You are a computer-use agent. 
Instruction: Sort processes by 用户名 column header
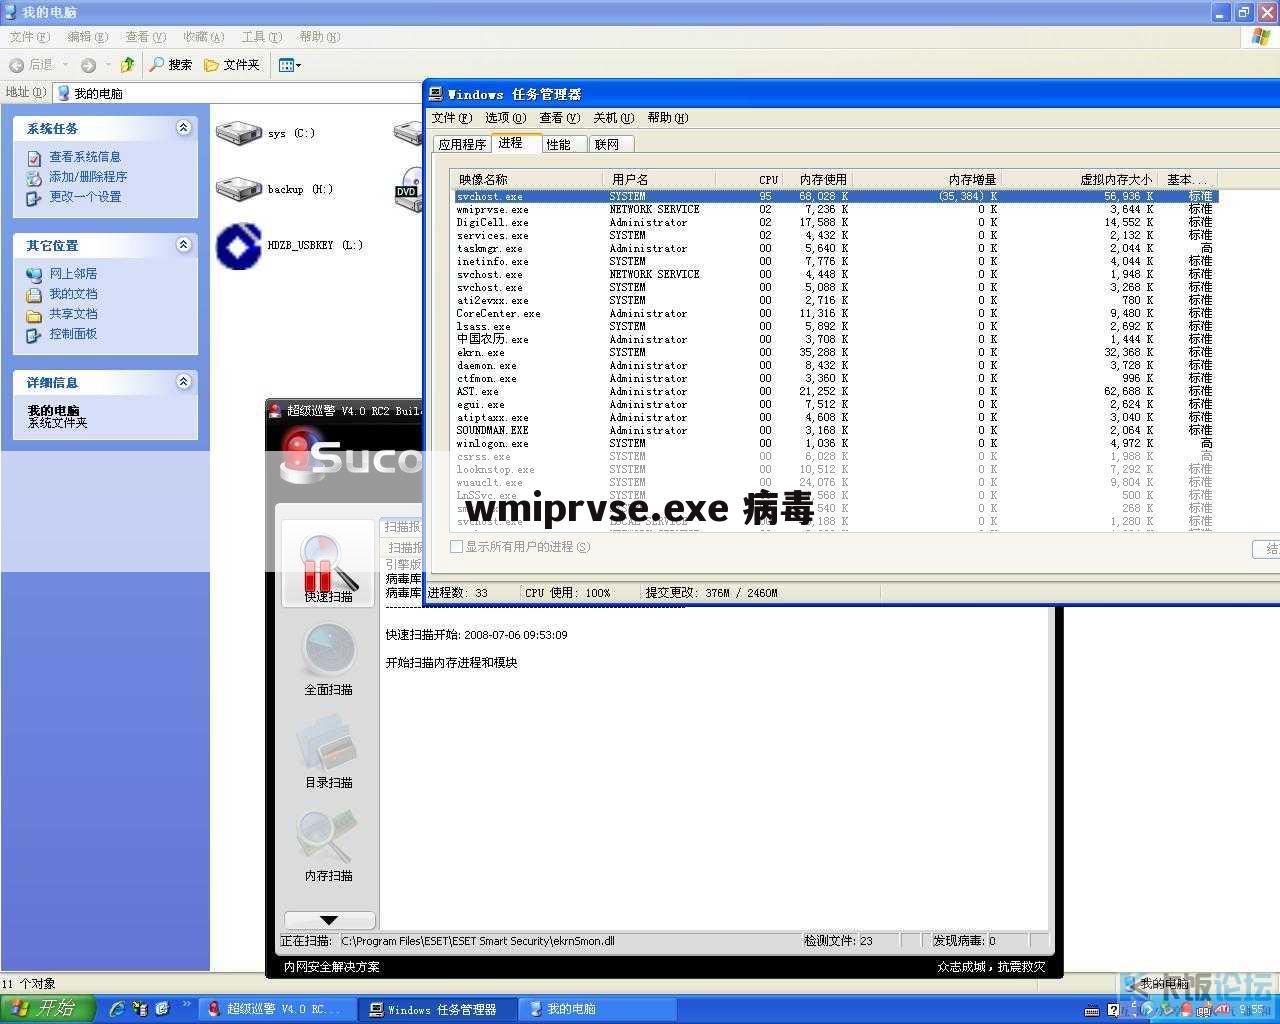(660, 179)
